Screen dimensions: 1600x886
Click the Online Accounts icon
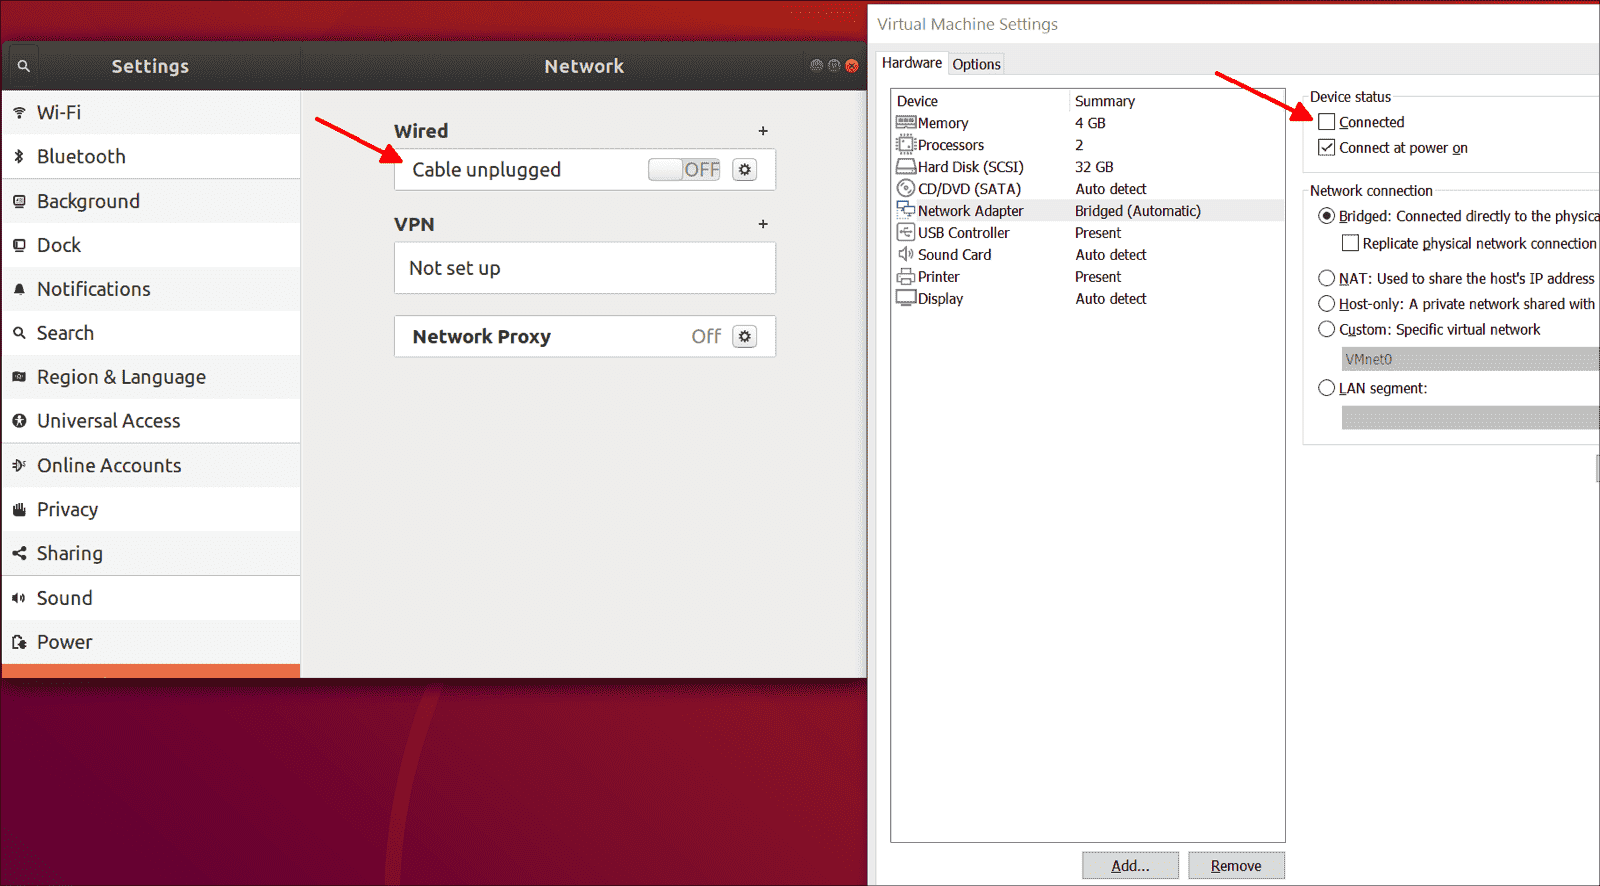pos(19,465)
